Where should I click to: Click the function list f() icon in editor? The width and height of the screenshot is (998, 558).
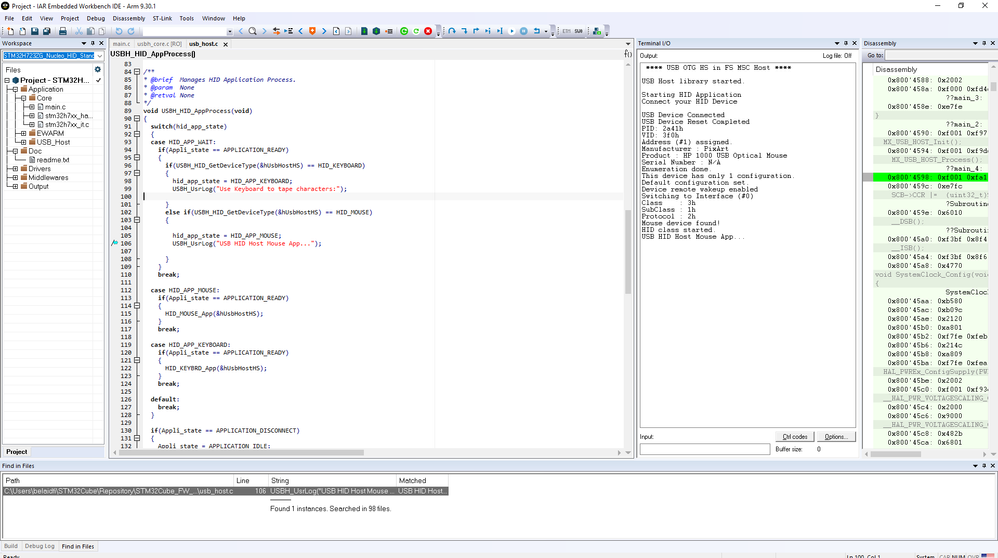point(628,54)
